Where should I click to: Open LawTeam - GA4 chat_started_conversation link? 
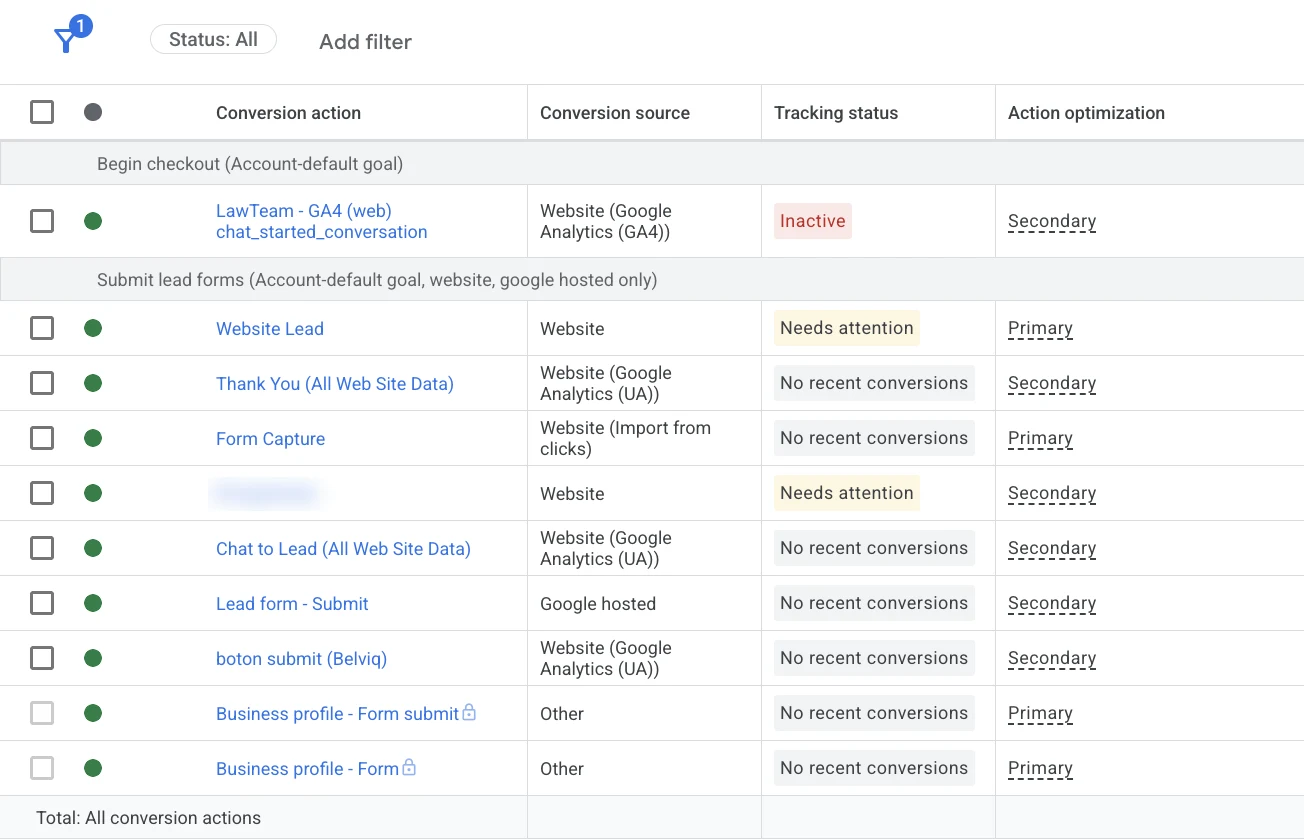[x=321, y=221]
